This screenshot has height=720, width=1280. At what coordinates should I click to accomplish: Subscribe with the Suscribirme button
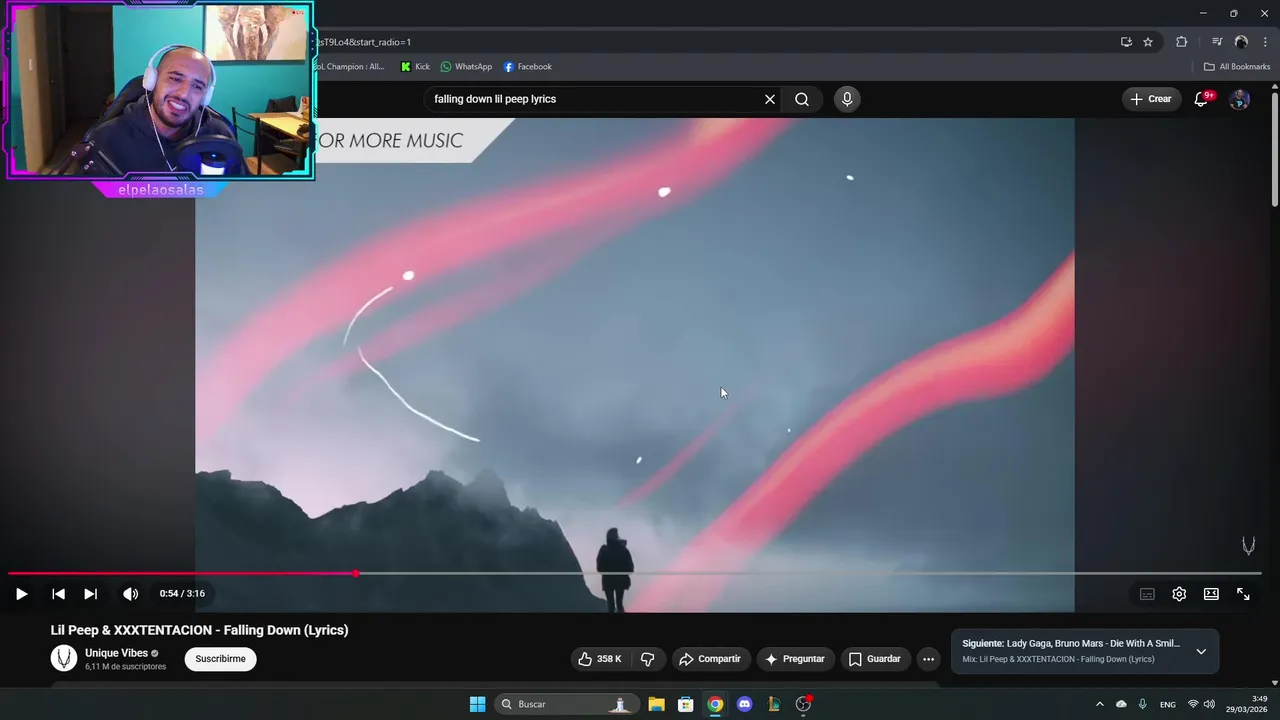click(220, 659)
